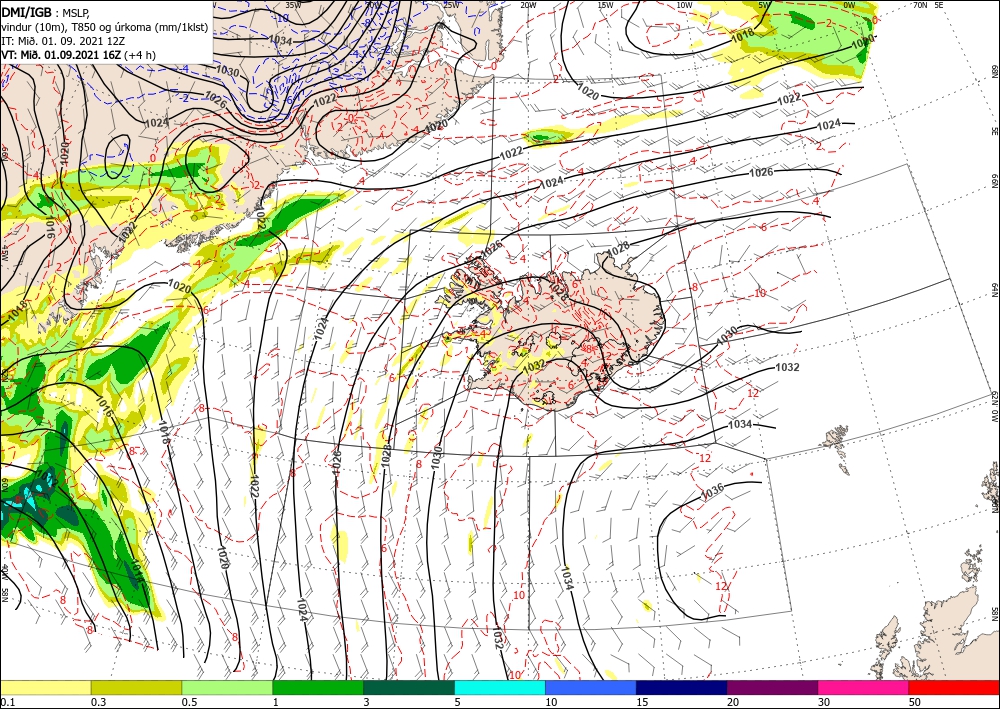
Task: Click the "VT: Mið. 01.09.2021 16Z (+4 h)" line
Action: (78, 54)
